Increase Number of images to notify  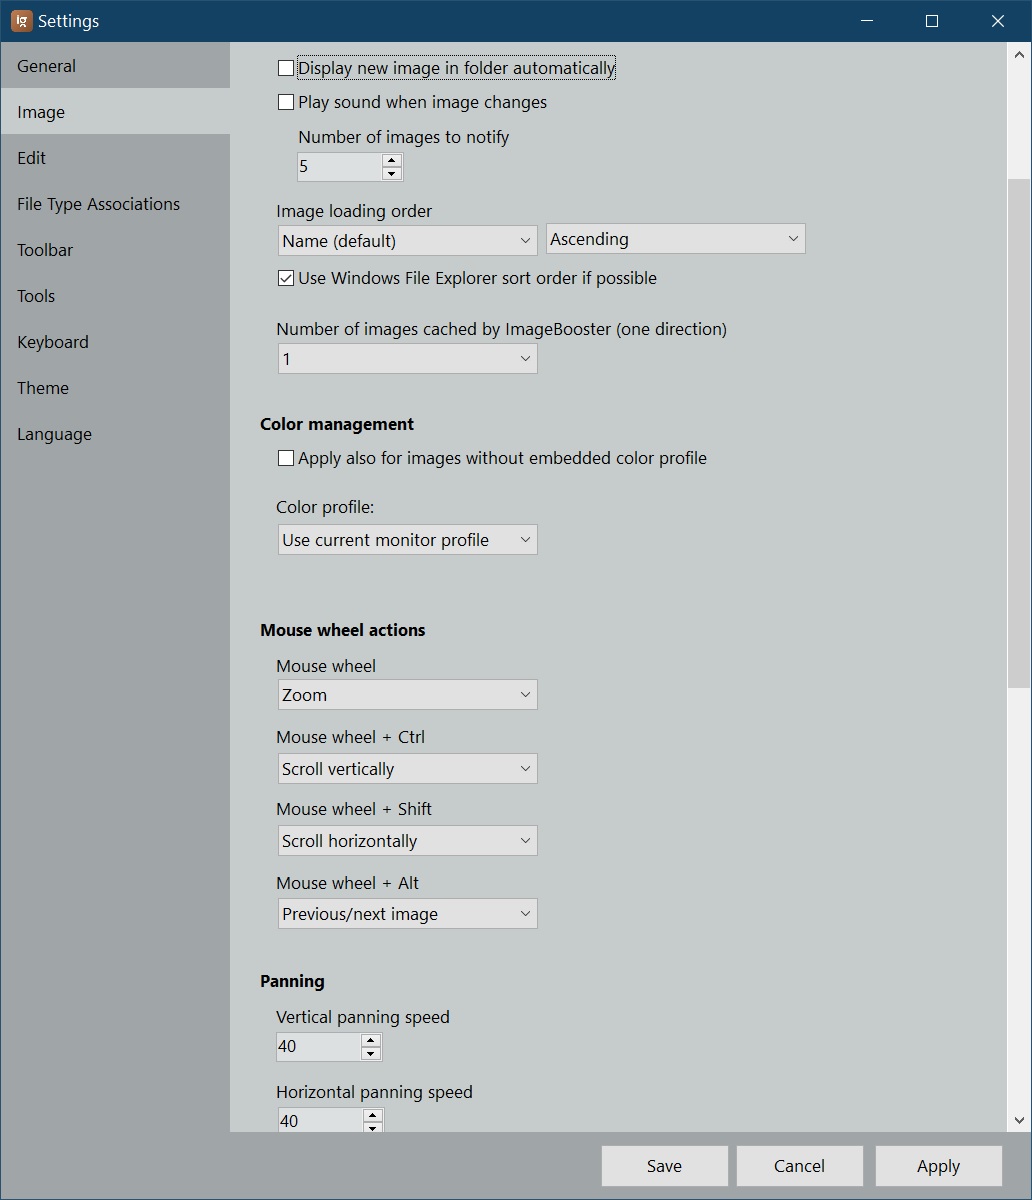(392, 160)
